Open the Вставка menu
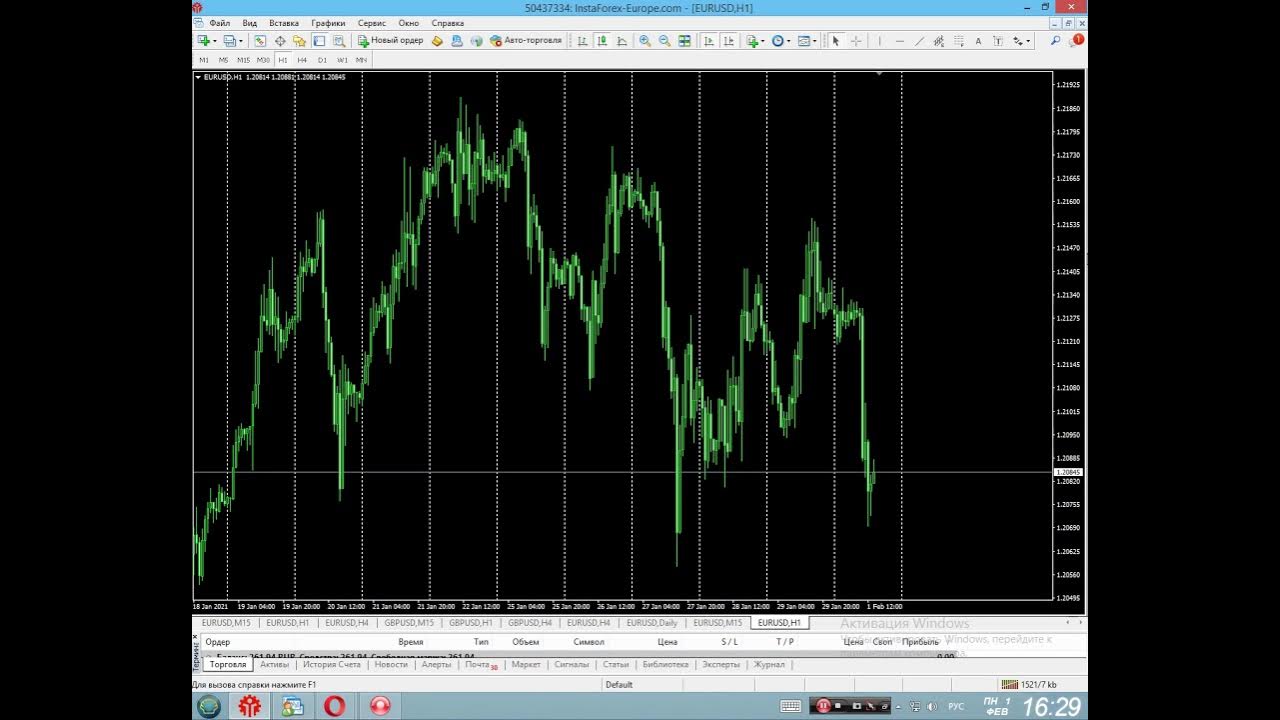The image size is (1280, 720). [x=284, y=23]
